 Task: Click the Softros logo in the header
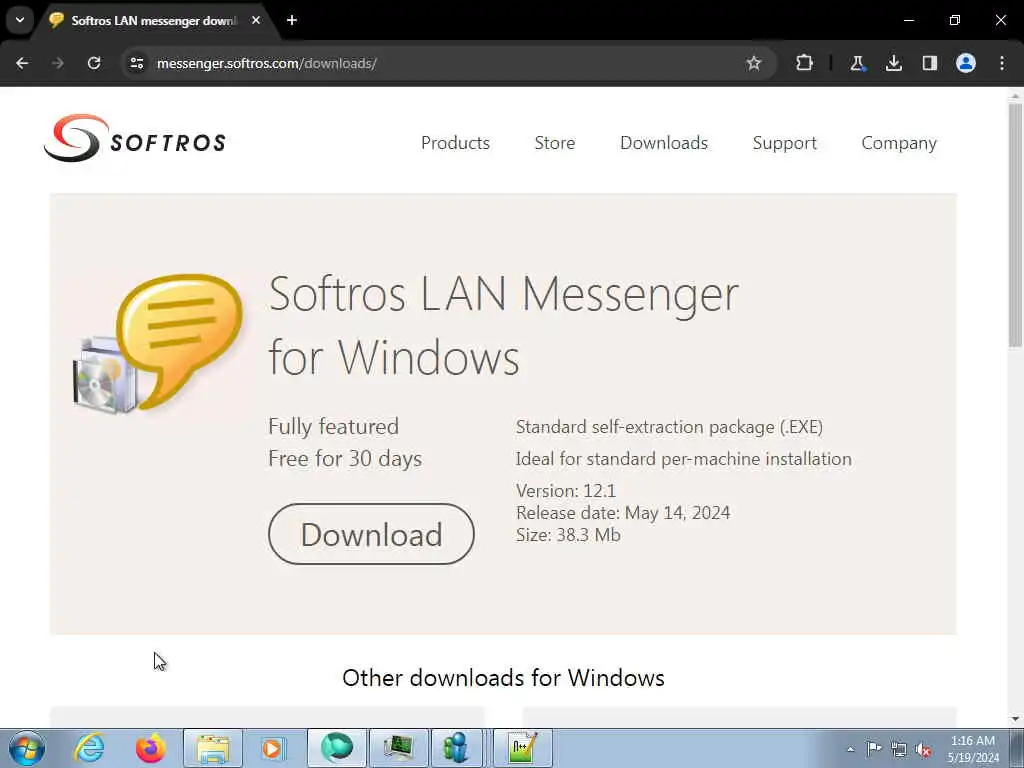coord(135,138)
